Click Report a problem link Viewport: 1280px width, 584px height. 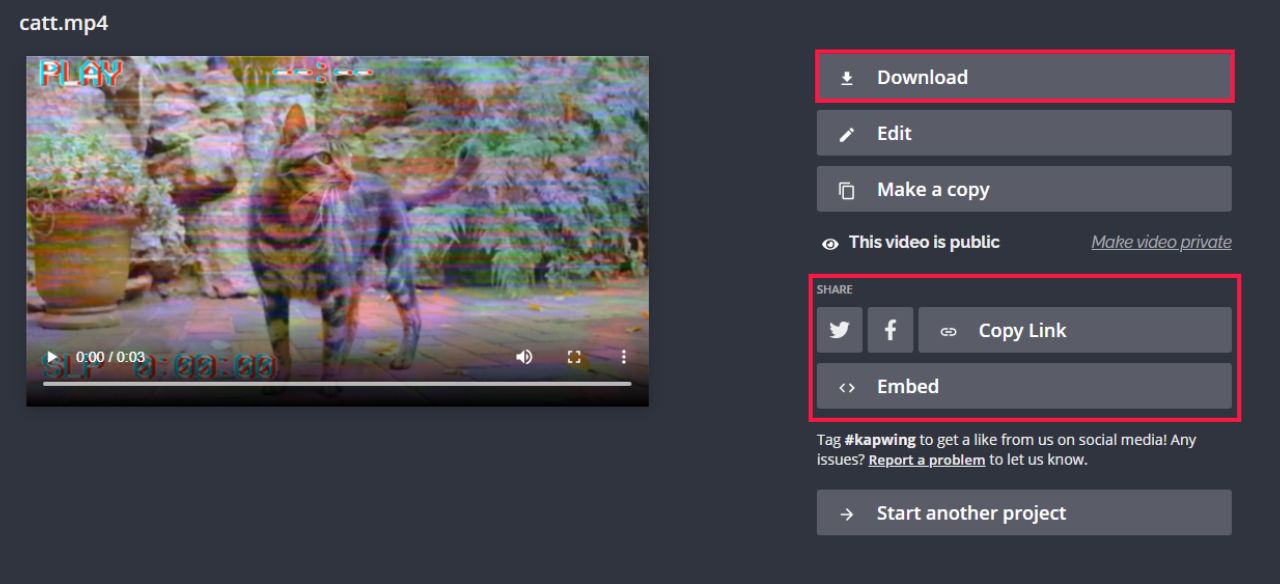[927, 460]
